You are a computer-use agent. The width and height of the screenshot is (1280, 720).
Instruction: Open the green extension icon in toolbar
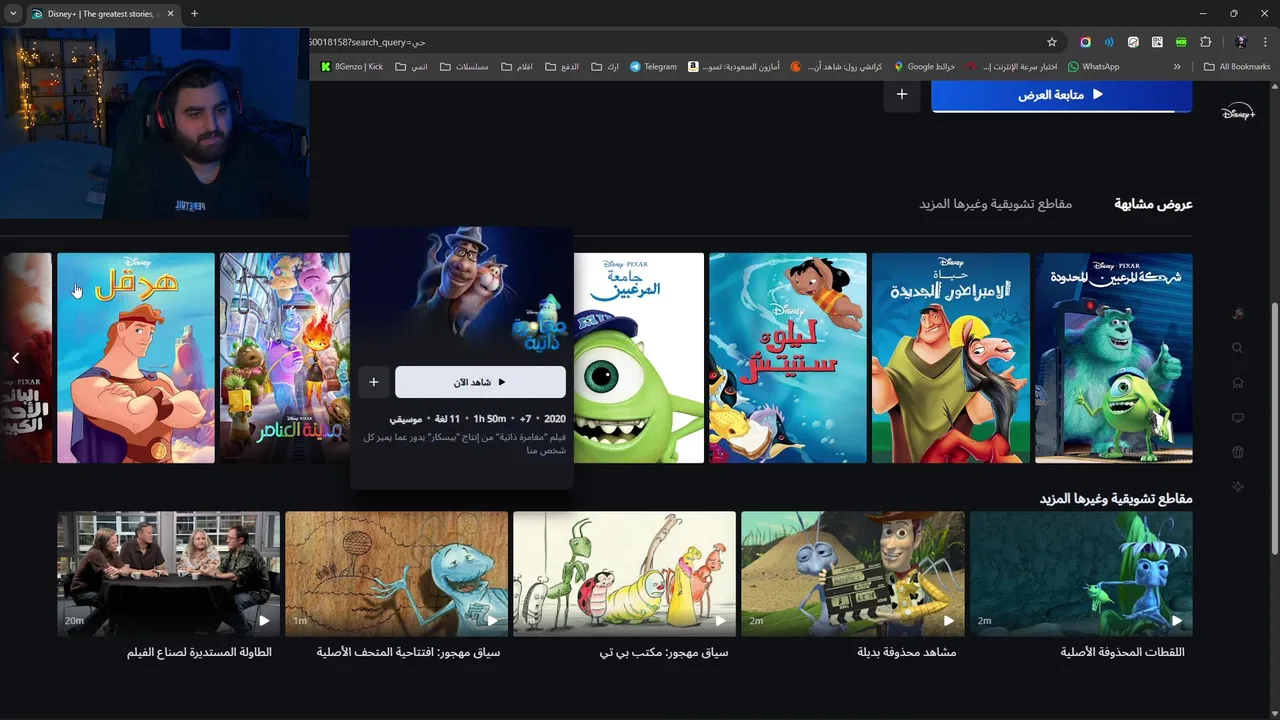point(1181,42)
